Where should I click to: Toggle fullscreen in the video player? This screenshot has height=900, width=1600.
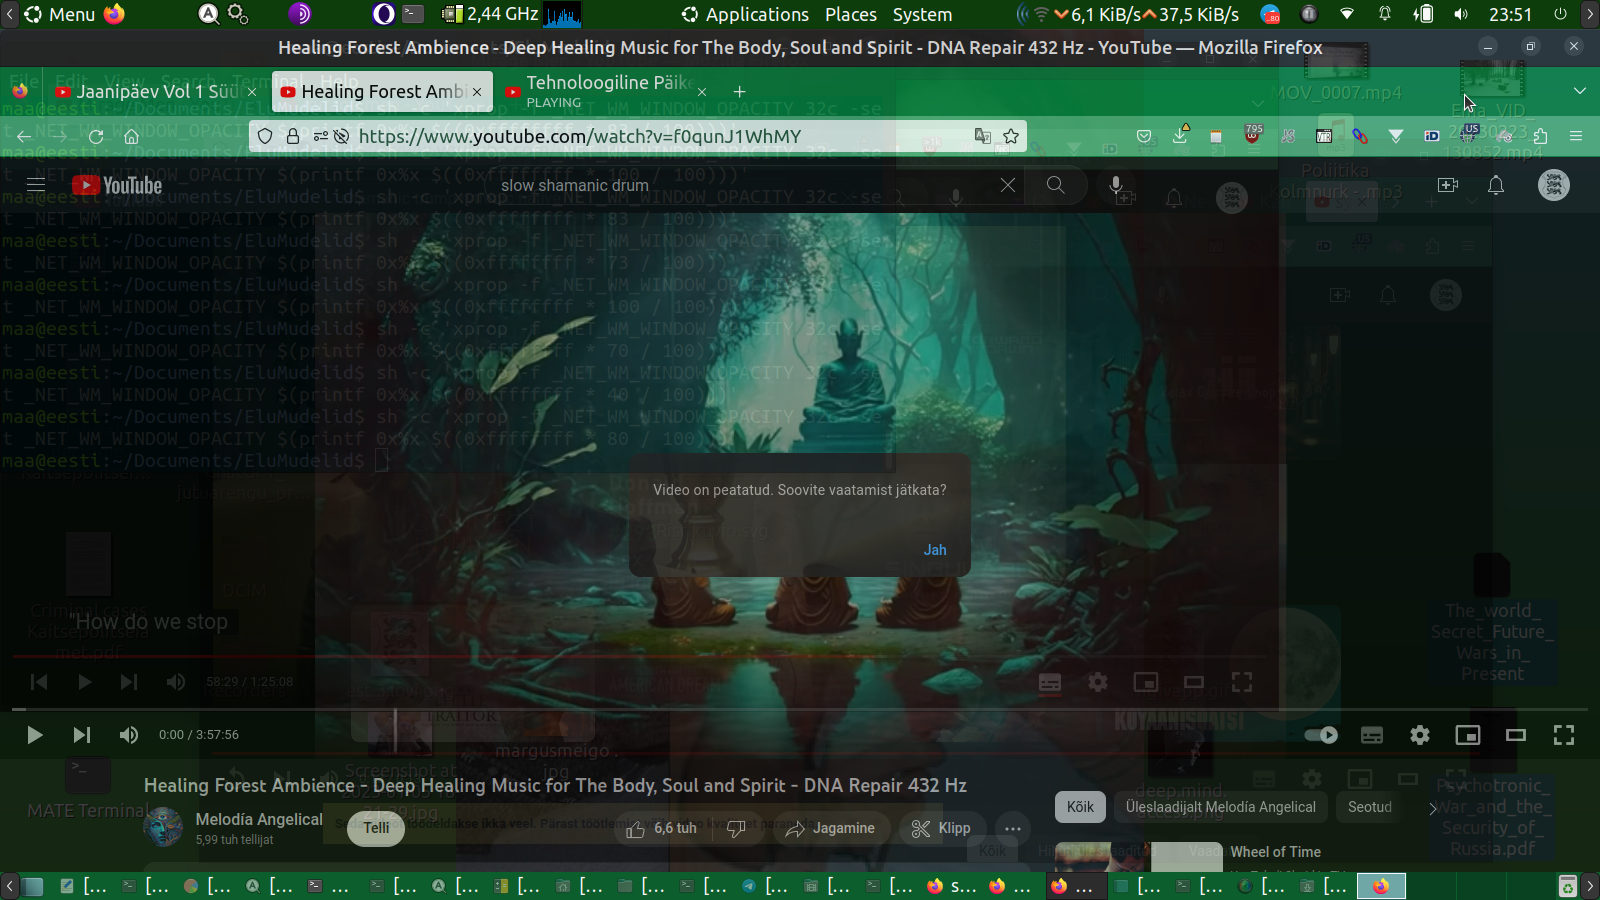1564,735
